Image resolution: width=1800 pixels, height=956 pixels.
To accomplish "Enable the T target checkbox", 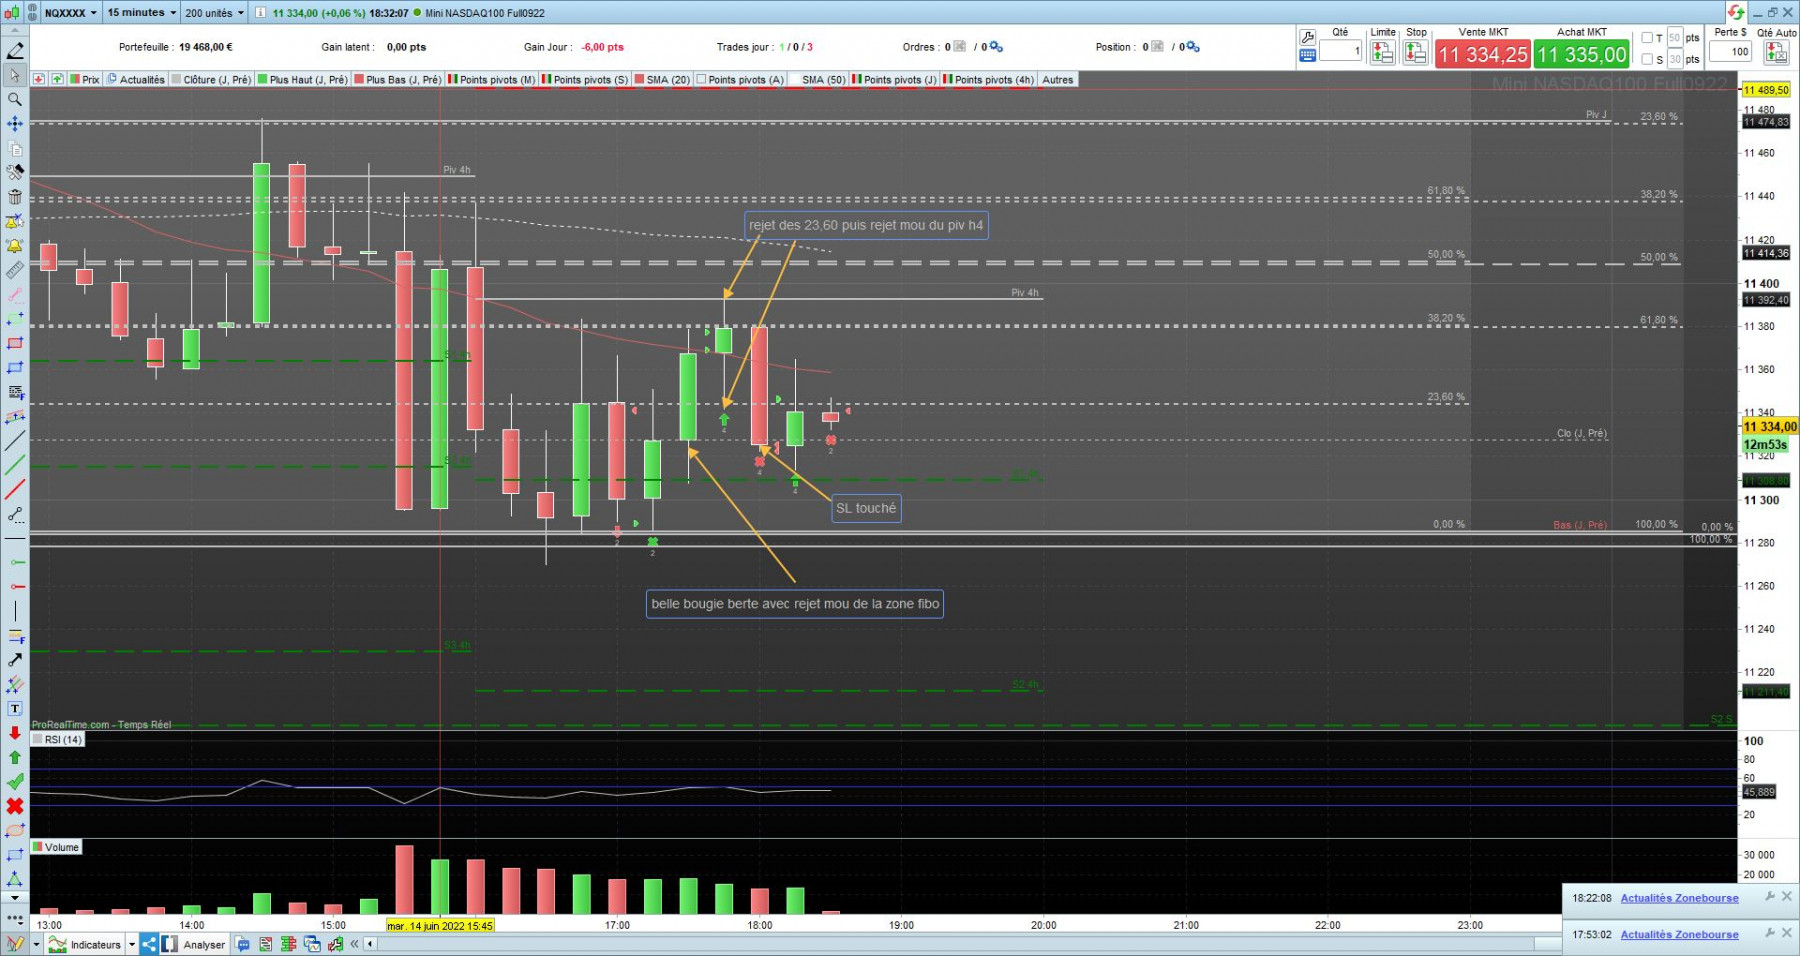I will (1646, 38).
